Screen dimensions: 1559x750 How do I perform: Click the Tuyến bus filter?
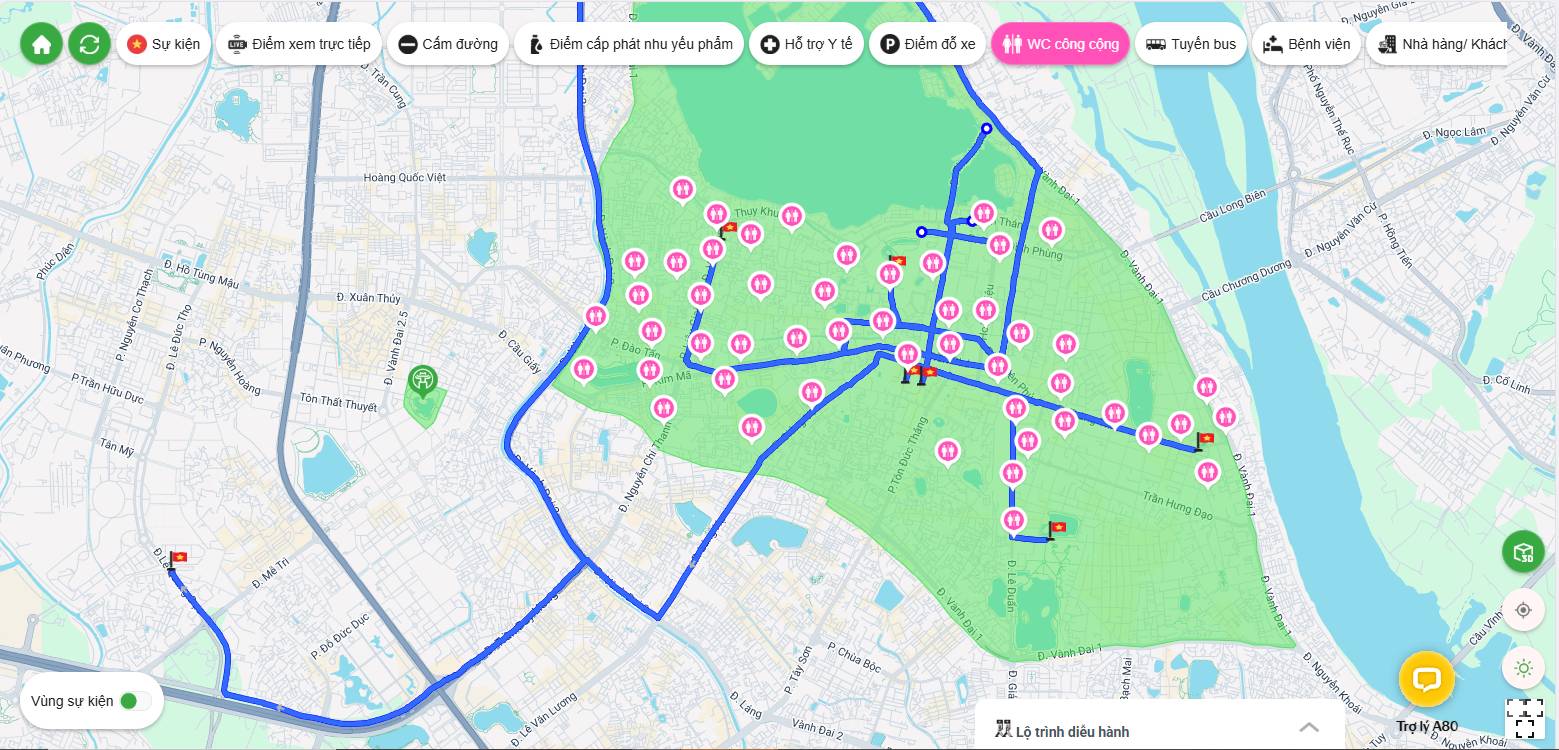[x=1191, y=44]
